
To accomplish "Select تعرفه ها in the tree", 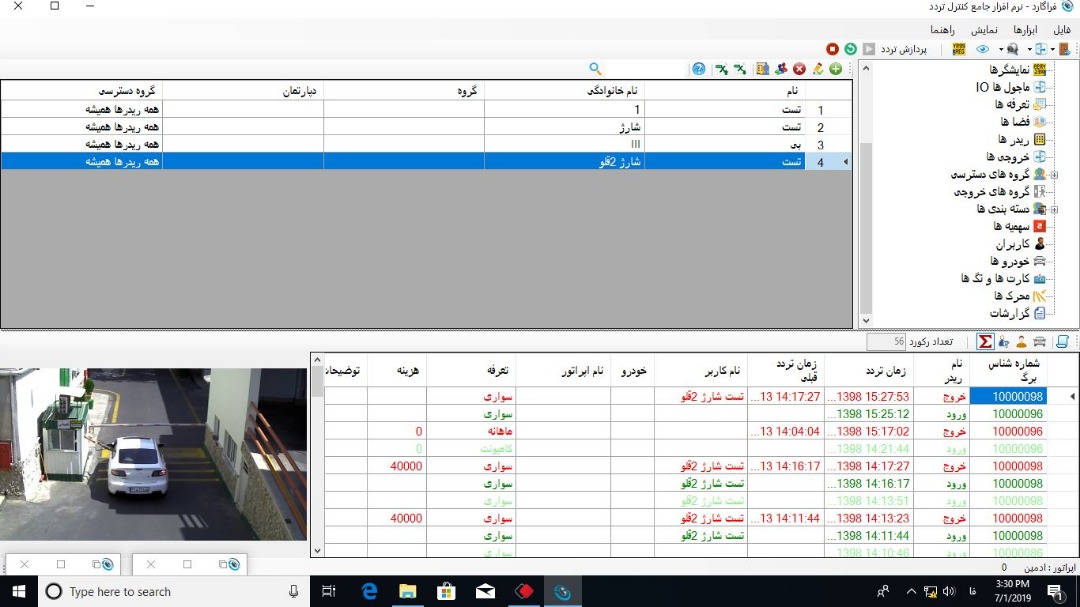I will click(x=1012, y=104).
